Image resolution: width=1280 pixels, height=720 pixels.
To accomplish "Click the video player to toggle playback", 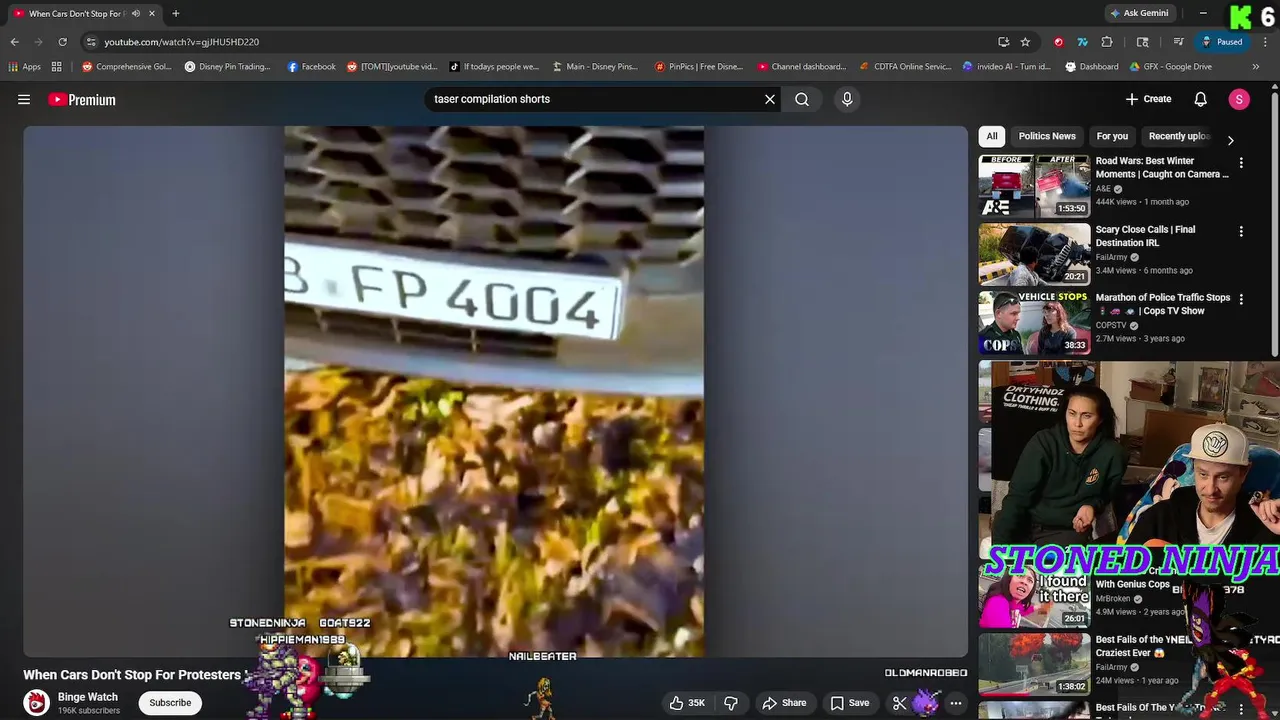I will [494, 391].
